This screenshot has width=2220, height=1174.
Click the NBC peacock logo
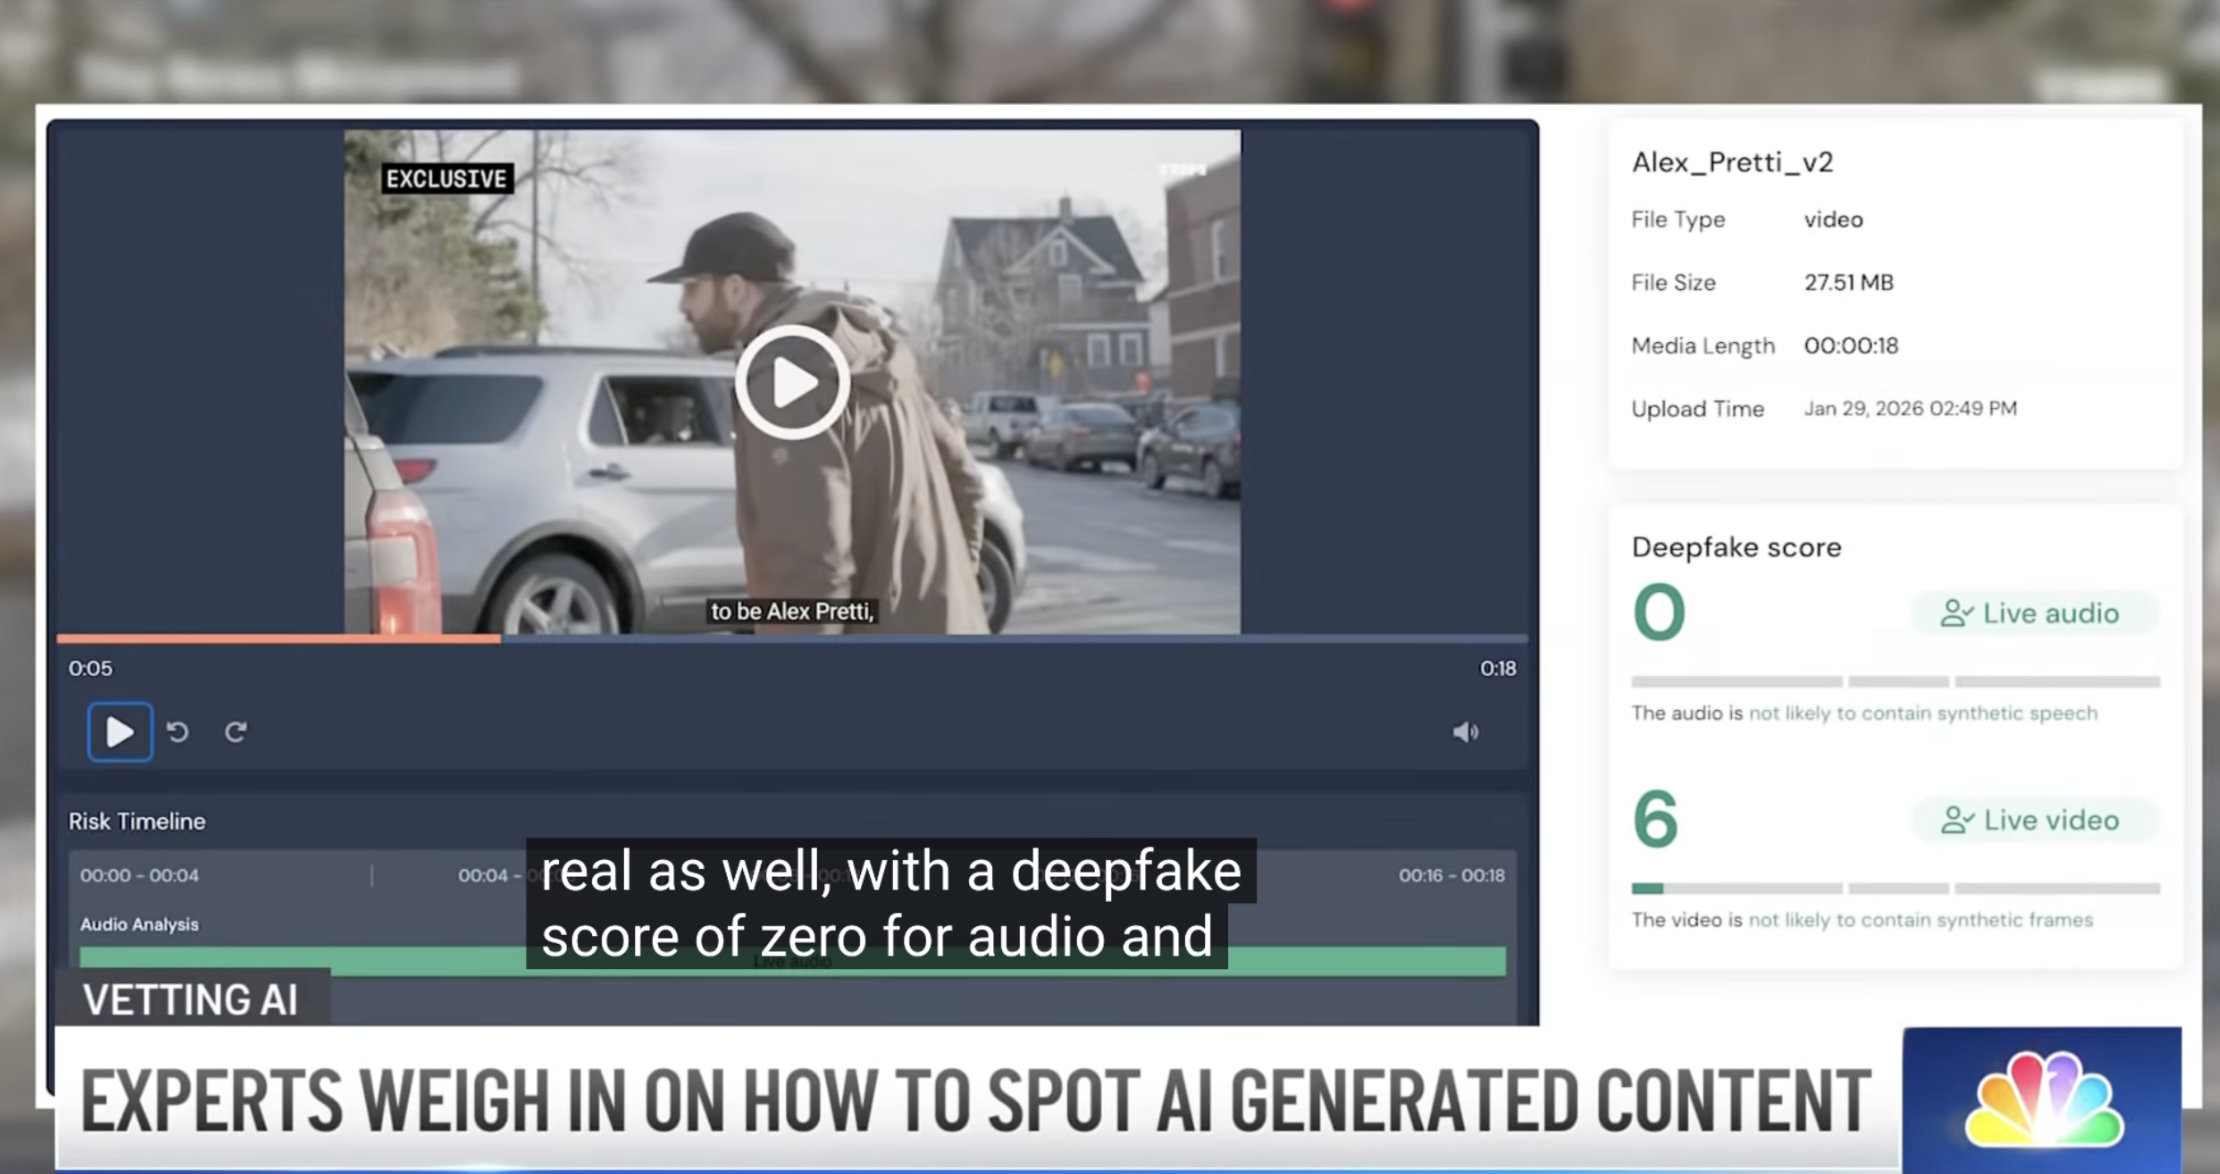tap(2043, 1100)
